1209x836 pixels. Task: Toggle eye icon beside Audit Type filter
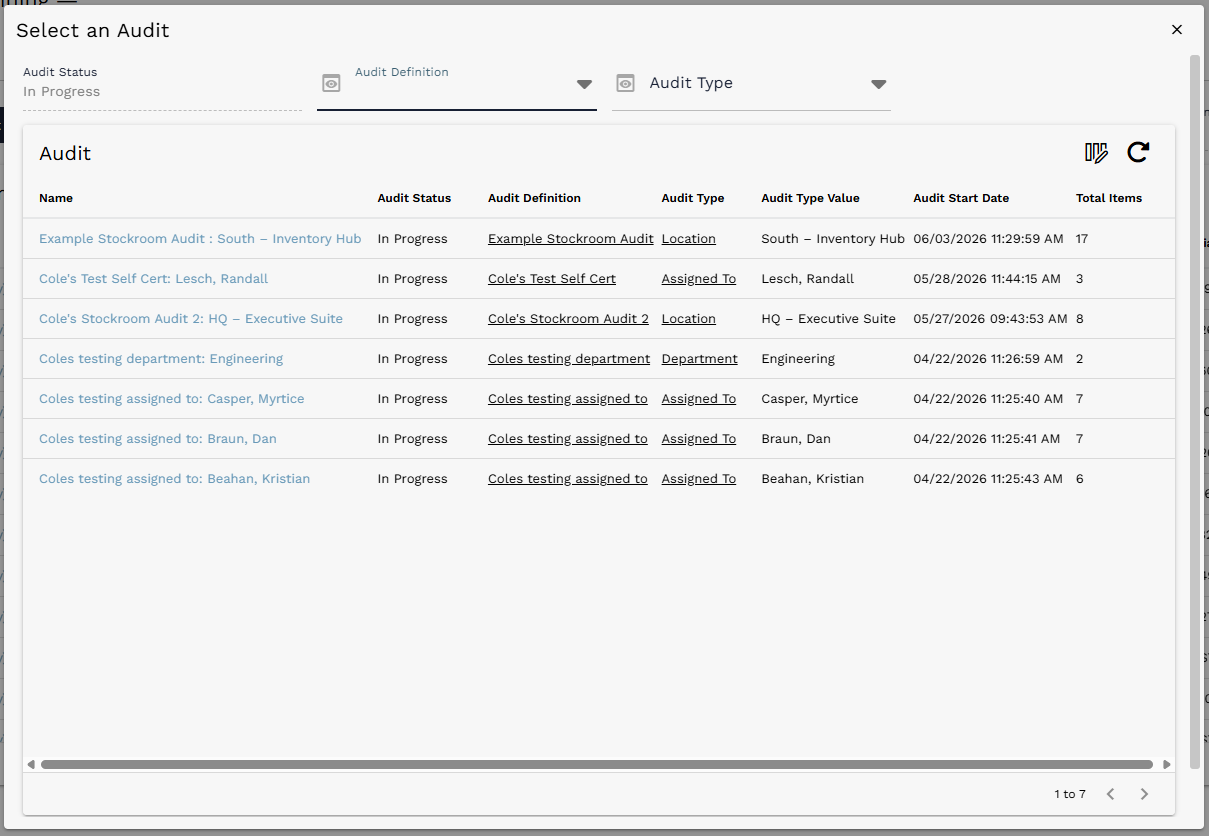coord(625,83)
